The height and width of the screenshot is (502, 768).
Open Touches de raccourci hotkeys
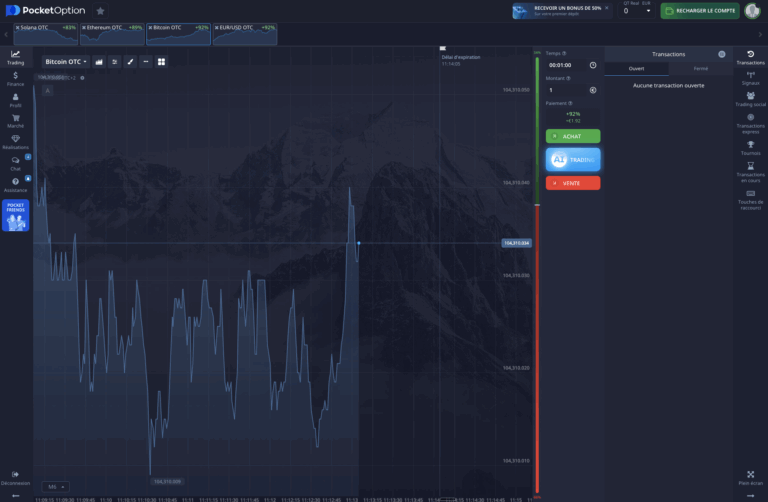coord(750,200)
